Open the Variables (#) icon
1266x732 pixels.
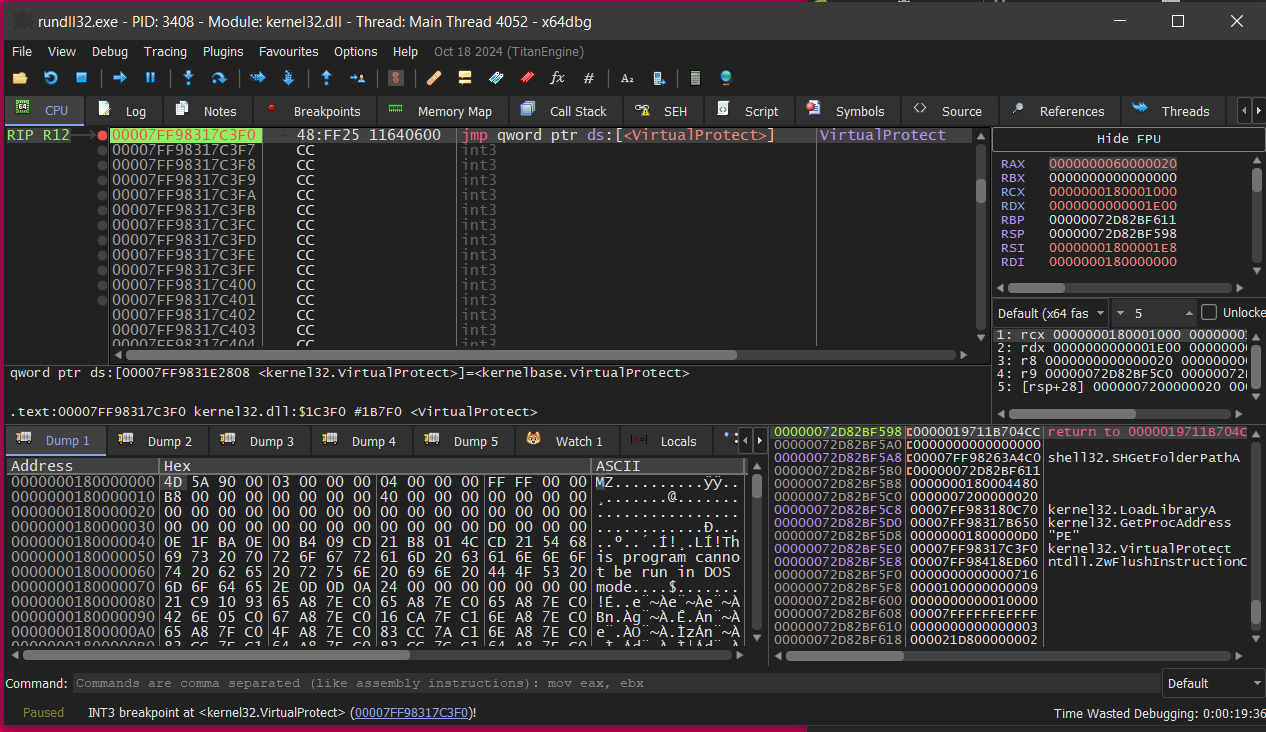point(588,78)
